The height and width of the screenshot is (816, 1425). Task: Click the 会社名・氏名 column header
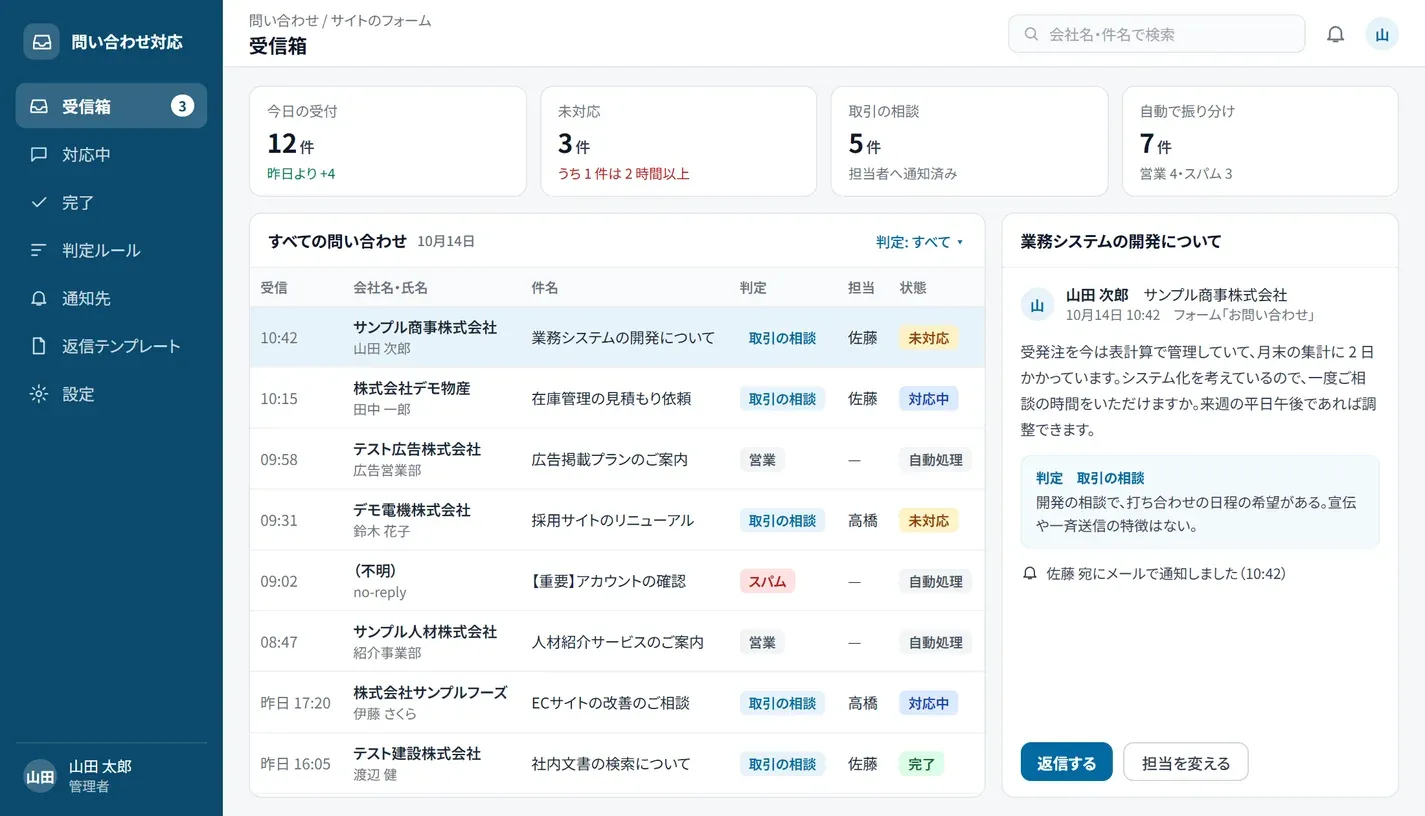390,288
